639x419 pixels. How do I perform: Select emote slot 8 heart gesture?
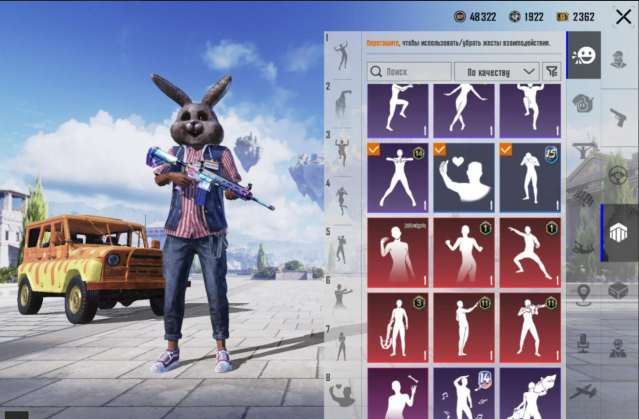(x=342, y=395)
